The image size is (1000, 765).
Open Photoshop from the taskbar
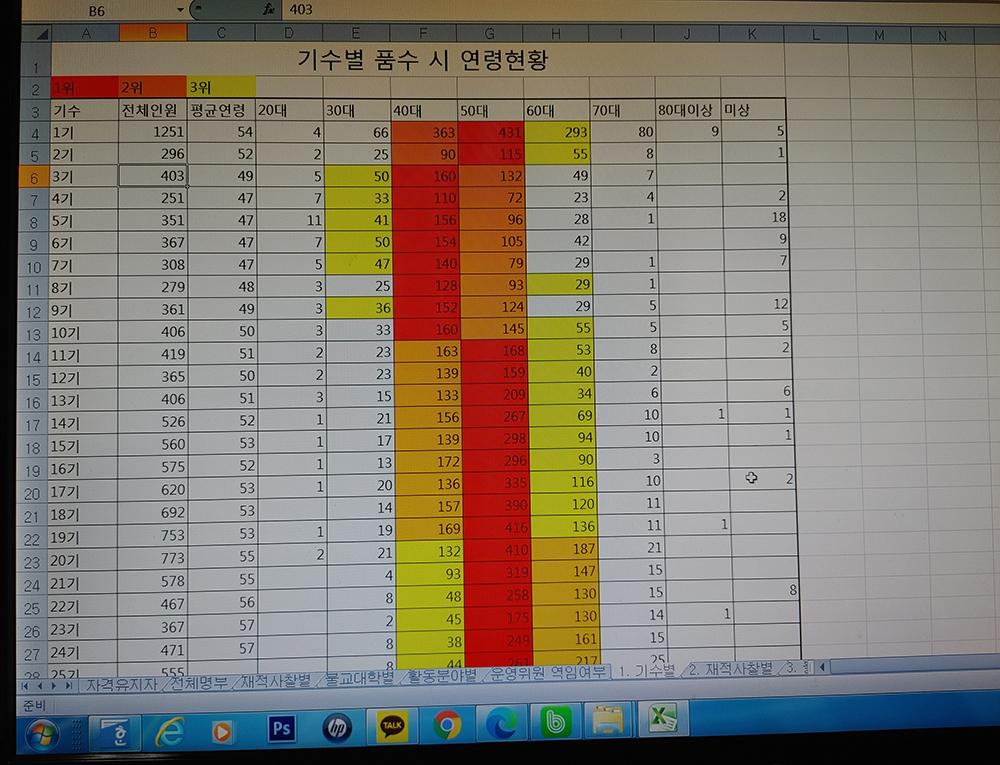tap(283, 729)
